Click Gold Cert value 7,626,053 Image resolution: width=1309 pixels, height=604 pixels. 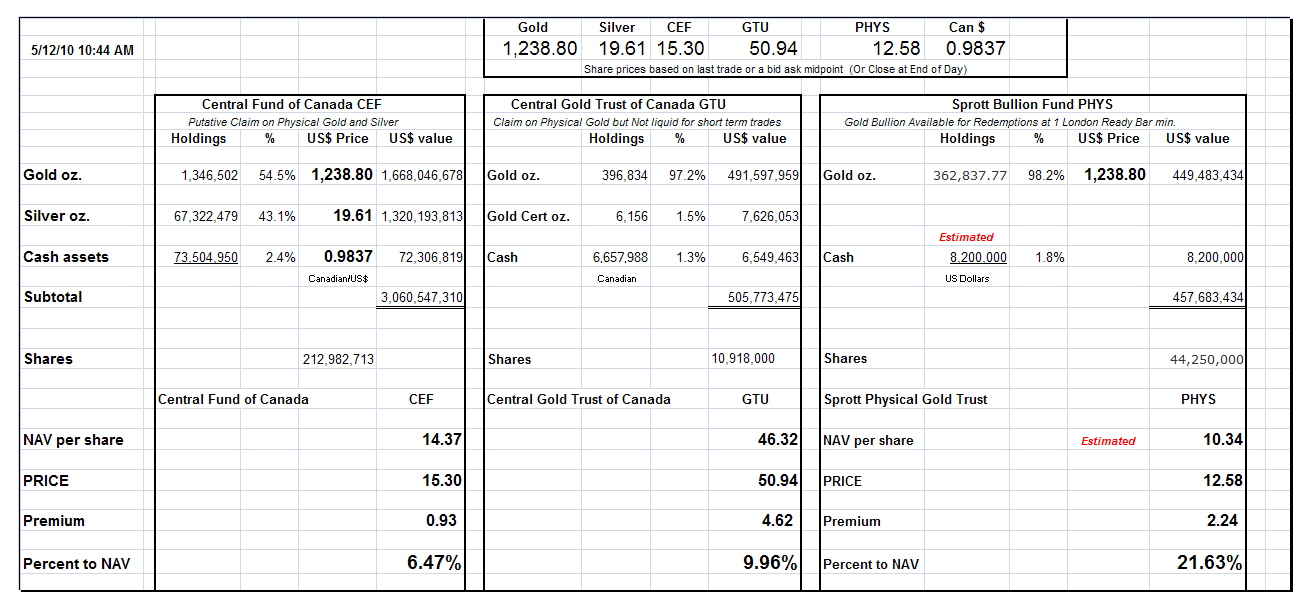pyautogui.click(x=768, y=216)
